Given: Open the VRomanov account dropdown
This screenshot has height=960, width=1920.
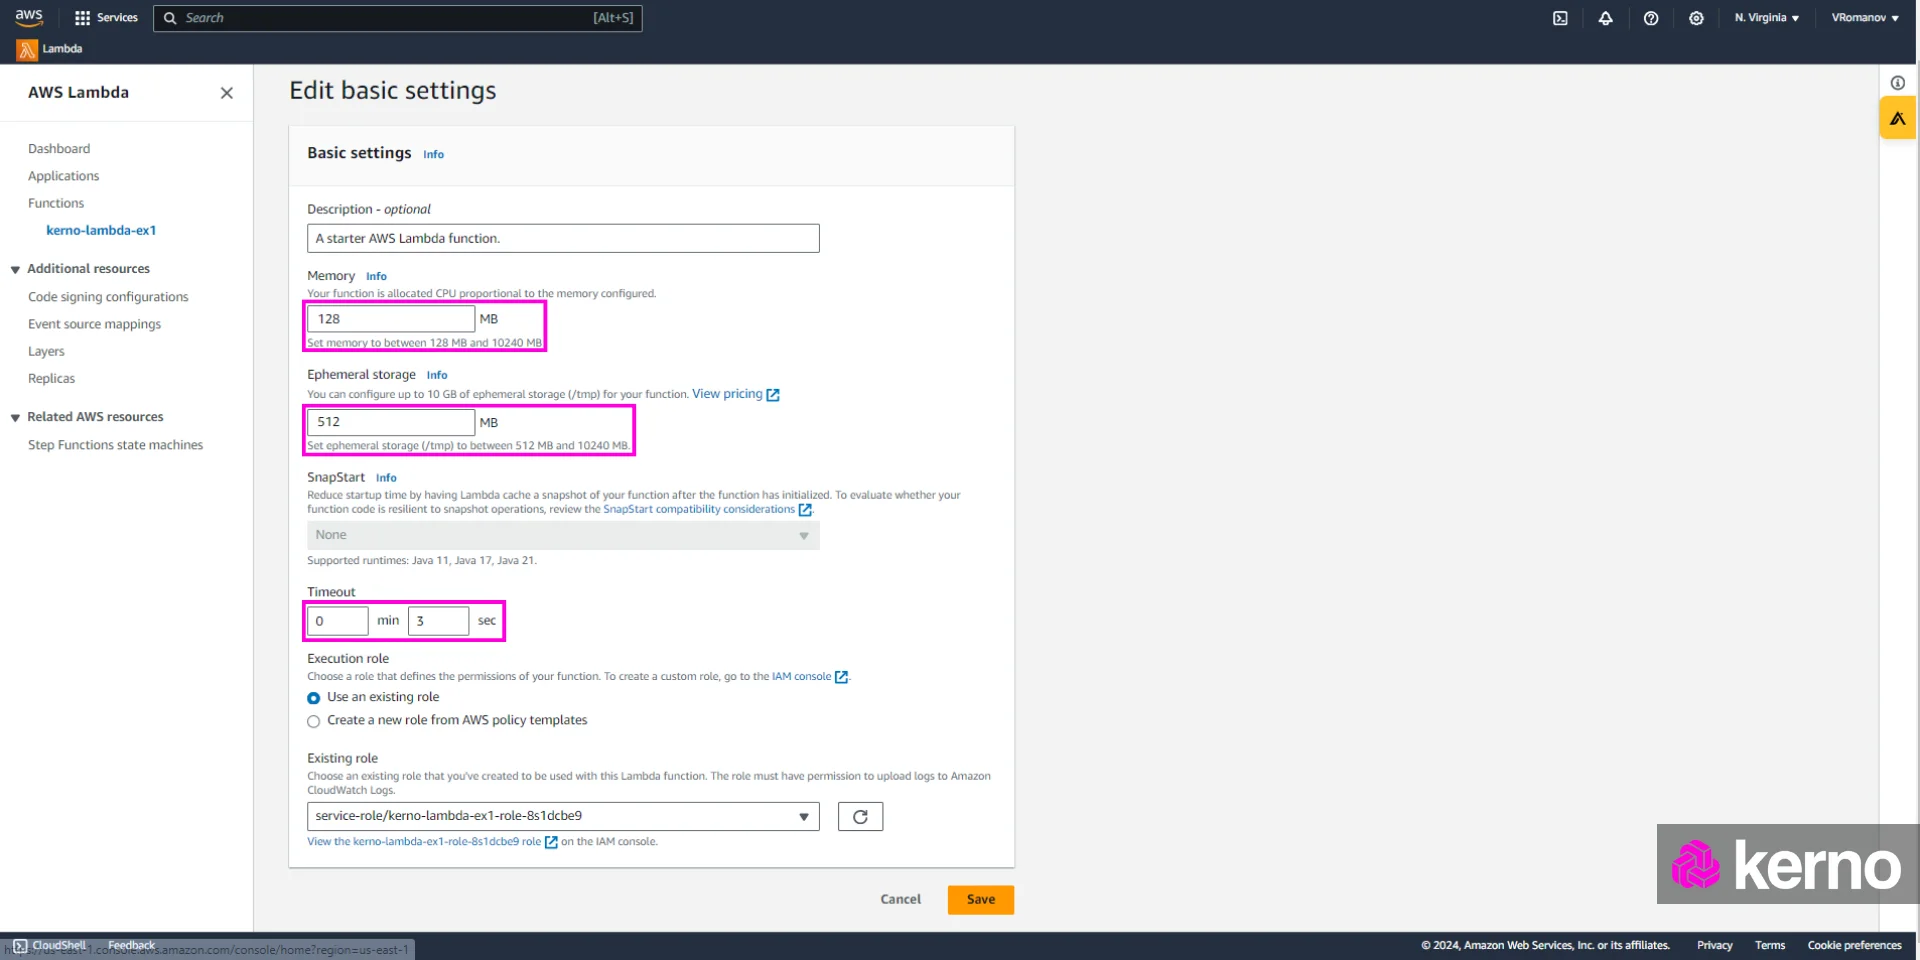Looking at the screenshot, I should [x=1865, y=18].
